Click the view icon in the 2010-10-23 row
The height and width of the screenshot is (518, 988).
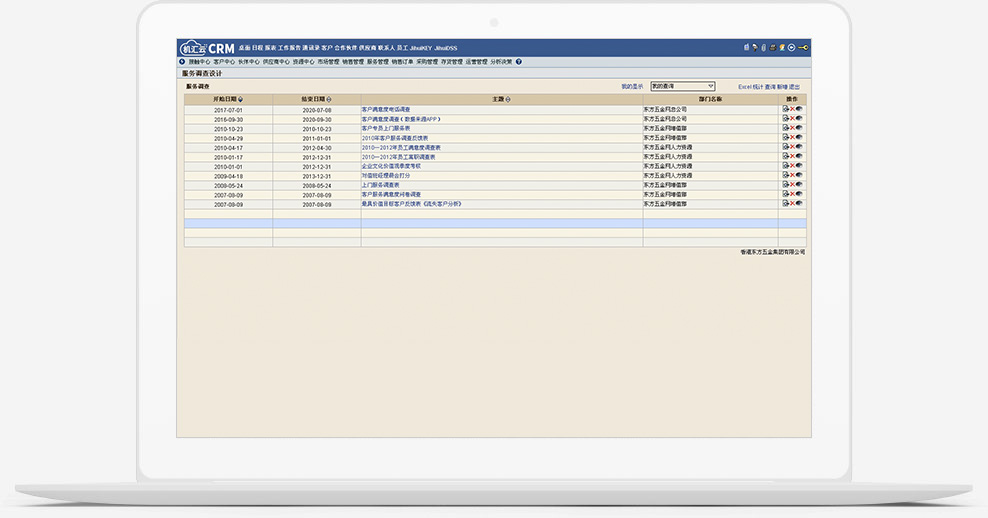800,128
